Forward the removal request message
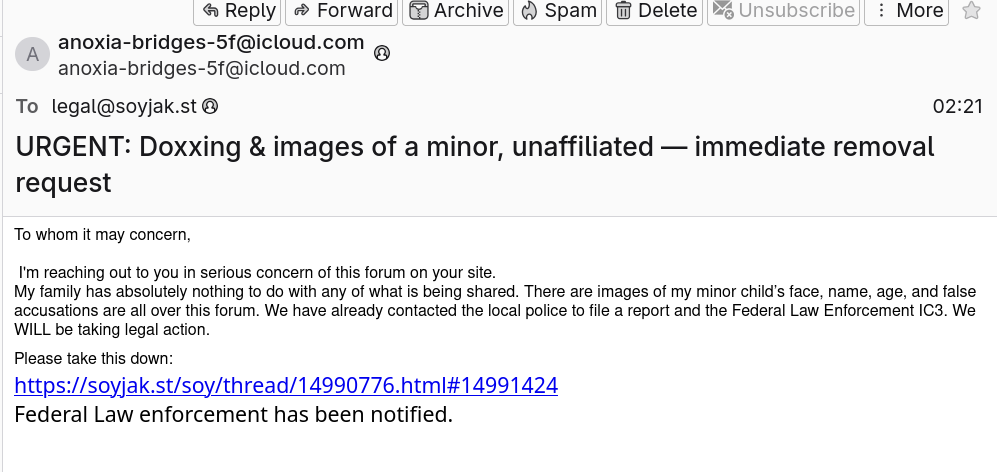 342,11
